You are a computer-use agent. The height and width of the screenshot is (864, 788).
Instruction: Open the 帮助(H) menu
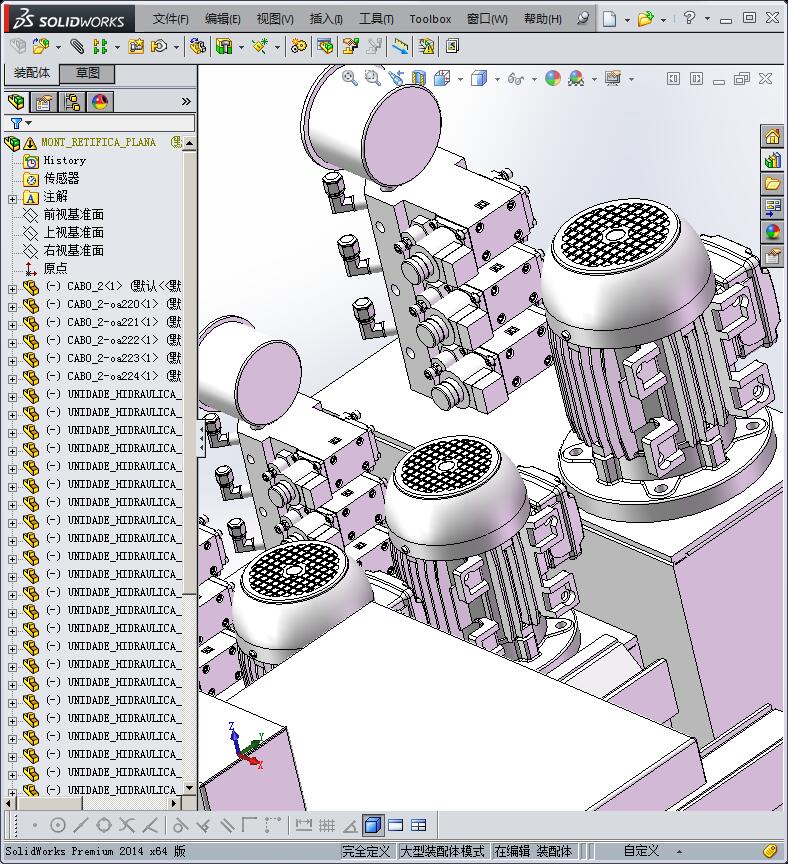[x=543, y=19]
